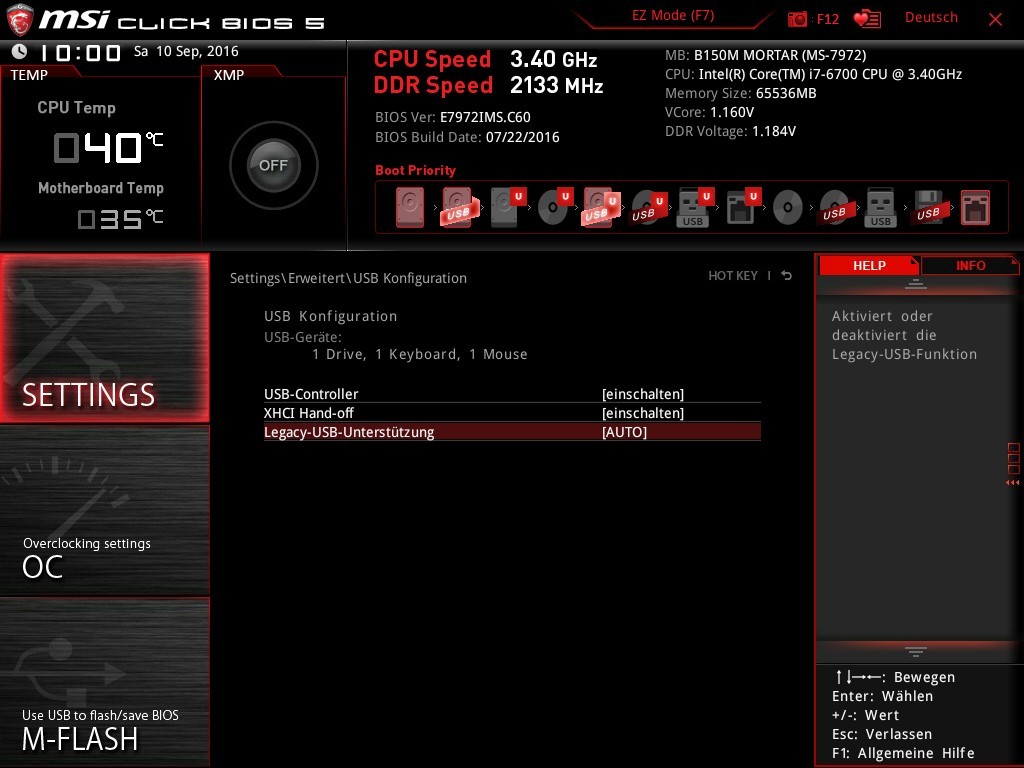The height and width of the screenshot is (768, 1024).
Task: Change language via Deutsch
Action: pos(931,18)
